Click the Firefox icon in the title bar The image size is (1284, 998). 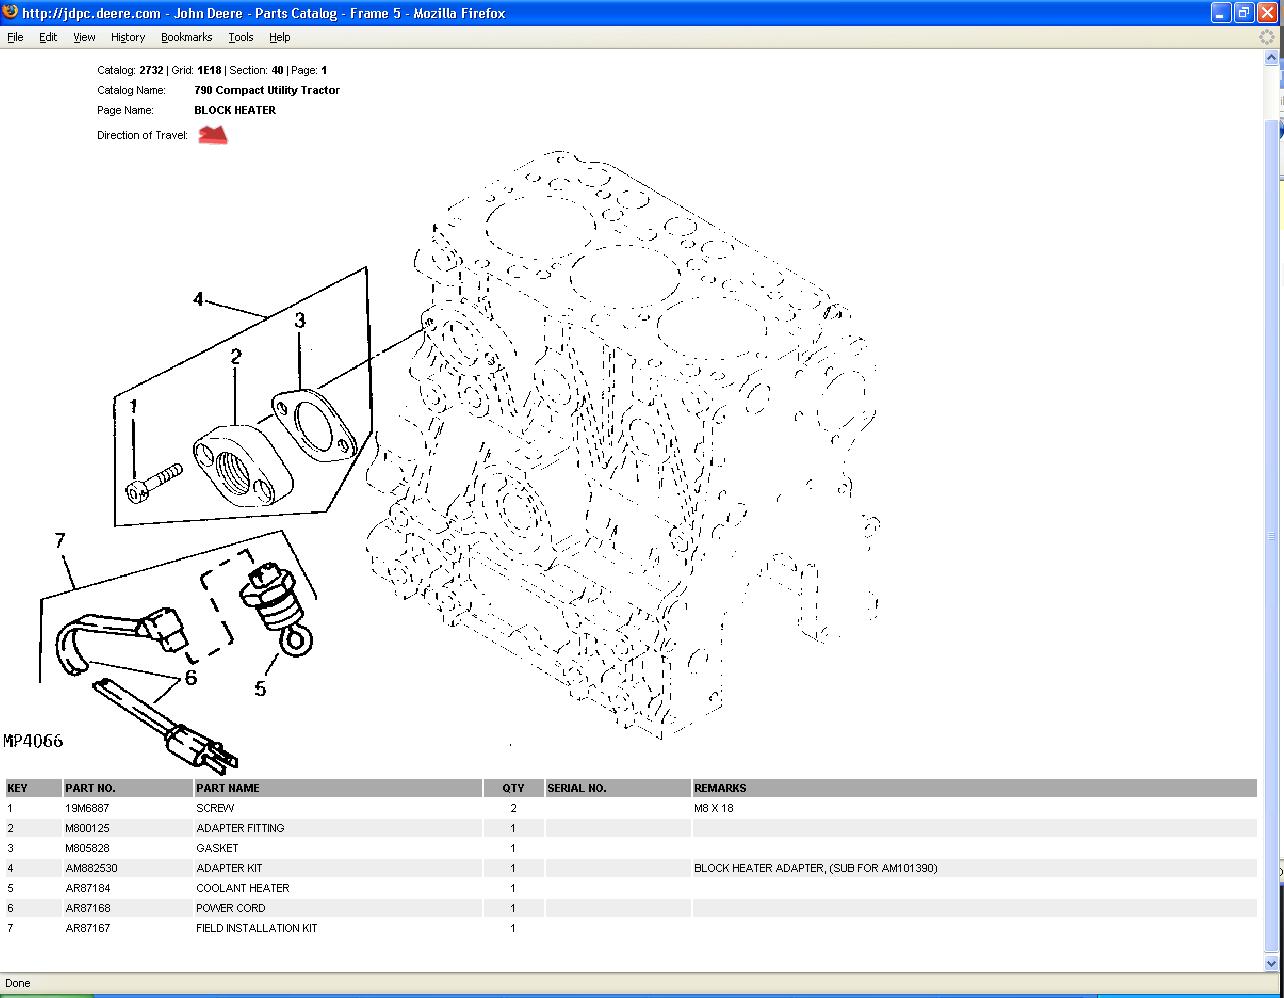point(11,13)
